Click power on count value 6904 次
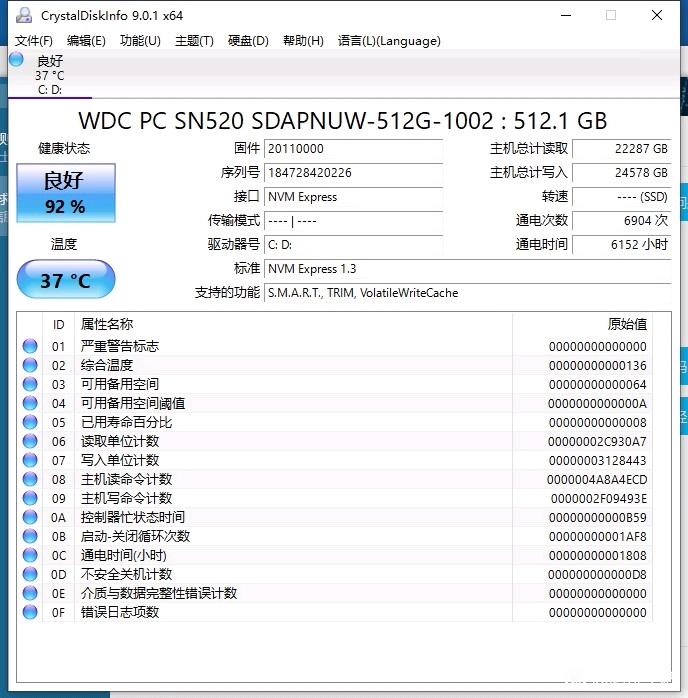Screen dimensions: 688x698 (622, 221)
